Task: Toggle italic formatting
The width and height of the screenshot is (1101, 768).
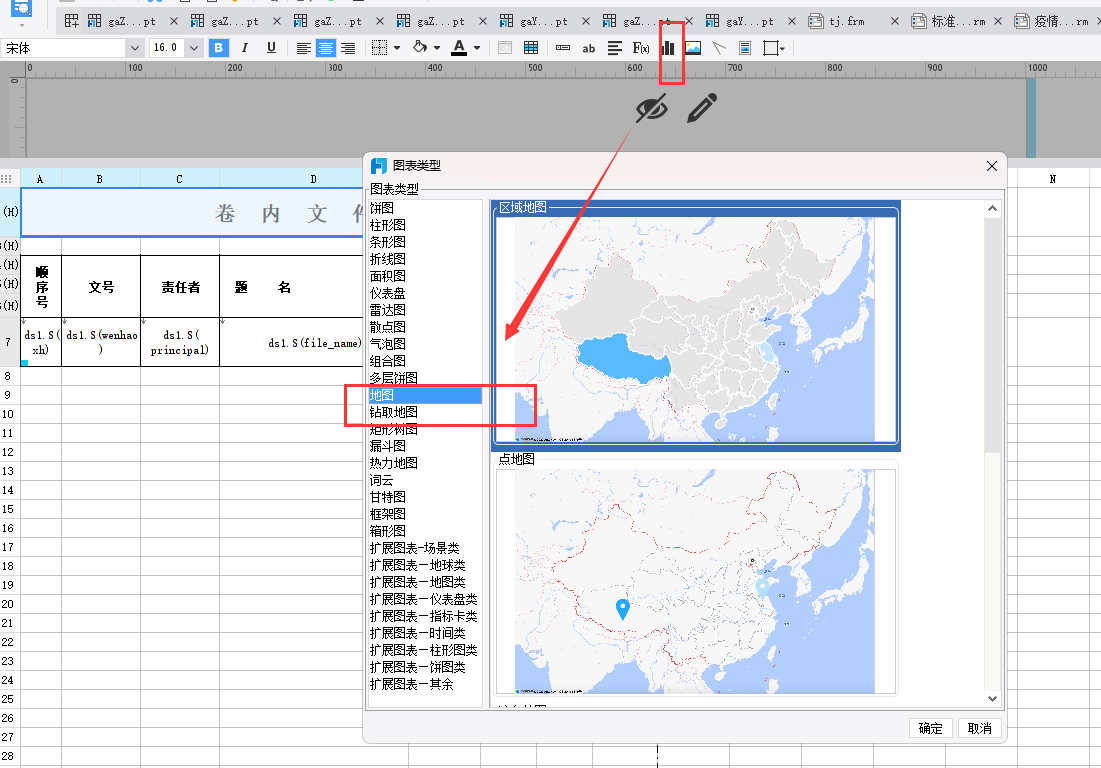Action: pyautogui.click(x=244, y=48)
